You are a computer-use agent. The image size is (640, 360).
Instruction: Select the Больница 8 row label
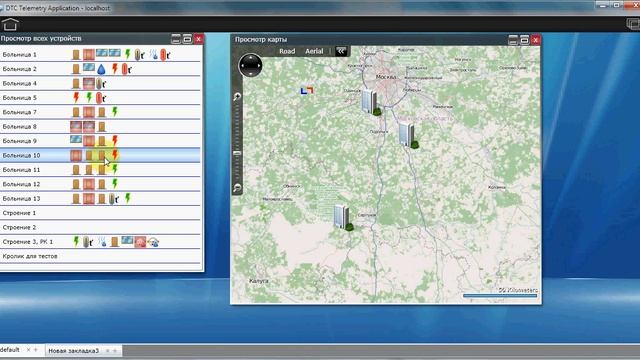coord(19,127)
